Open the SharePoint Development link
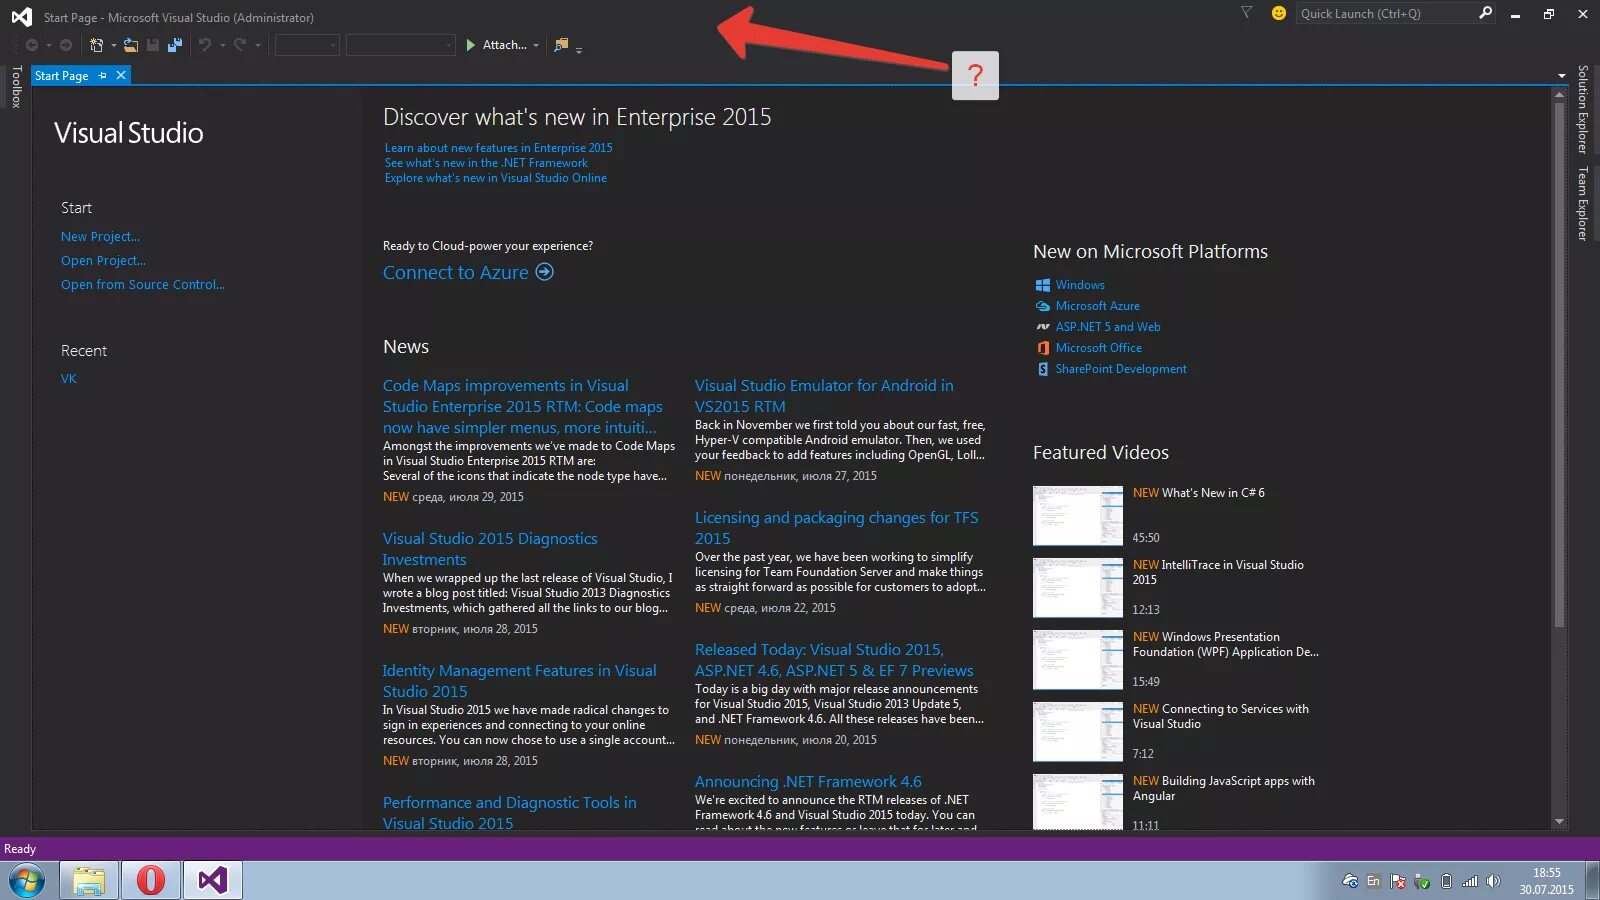 point(1121,369)
